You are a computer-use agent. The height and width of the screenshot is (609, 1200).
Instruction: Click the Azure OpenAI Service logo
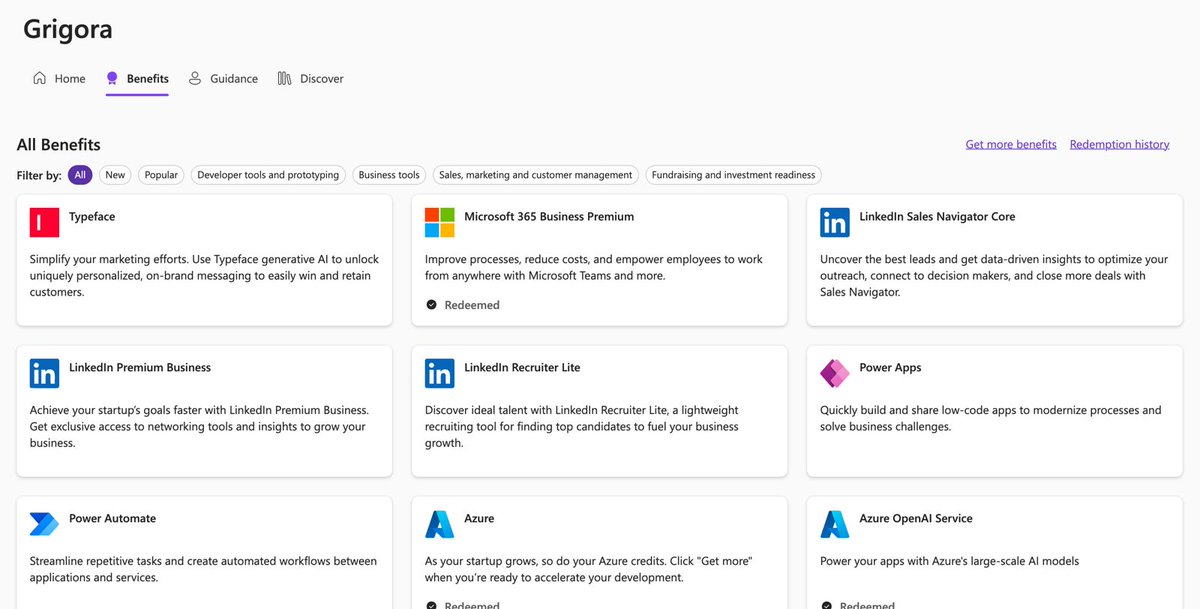[834, 525]
